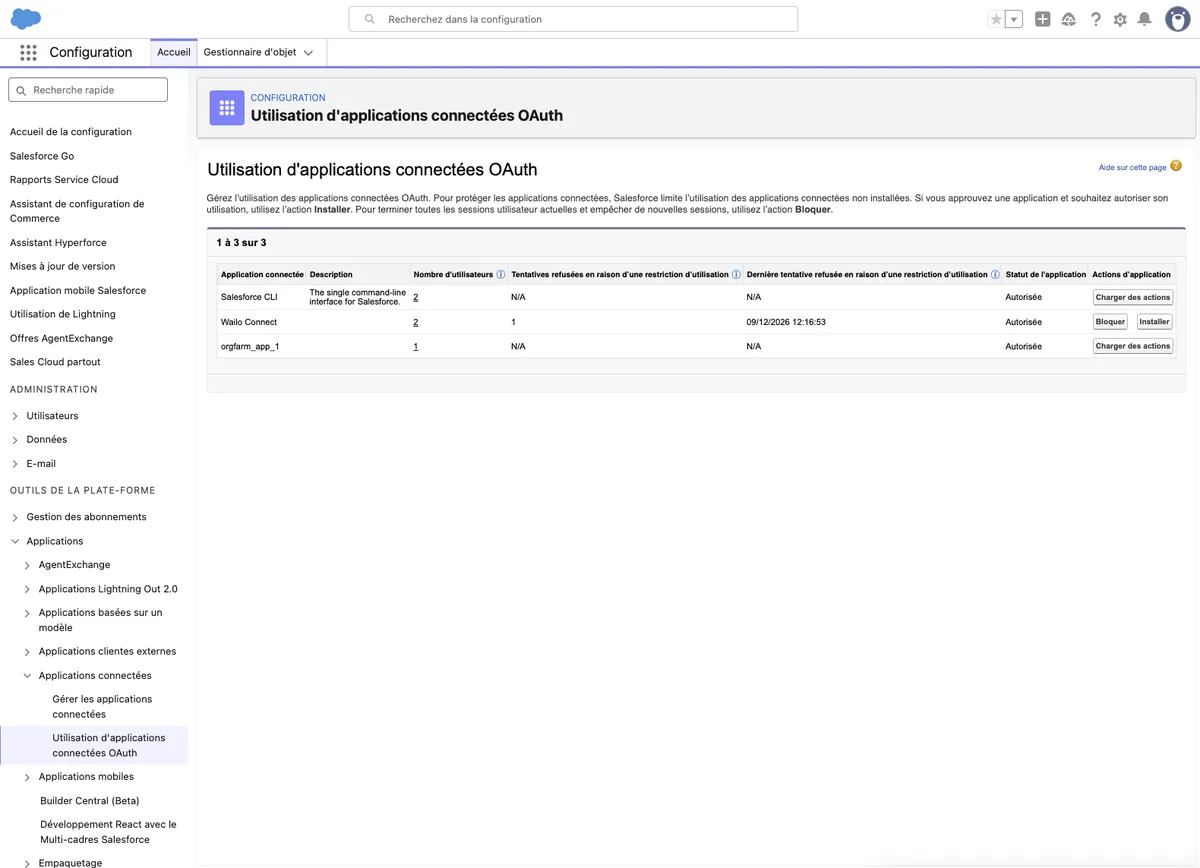Image resolution: width=1200 pixels, height=868 pixels.
Task: Click the Statut de l'application column header
Action: point(1046,274)
